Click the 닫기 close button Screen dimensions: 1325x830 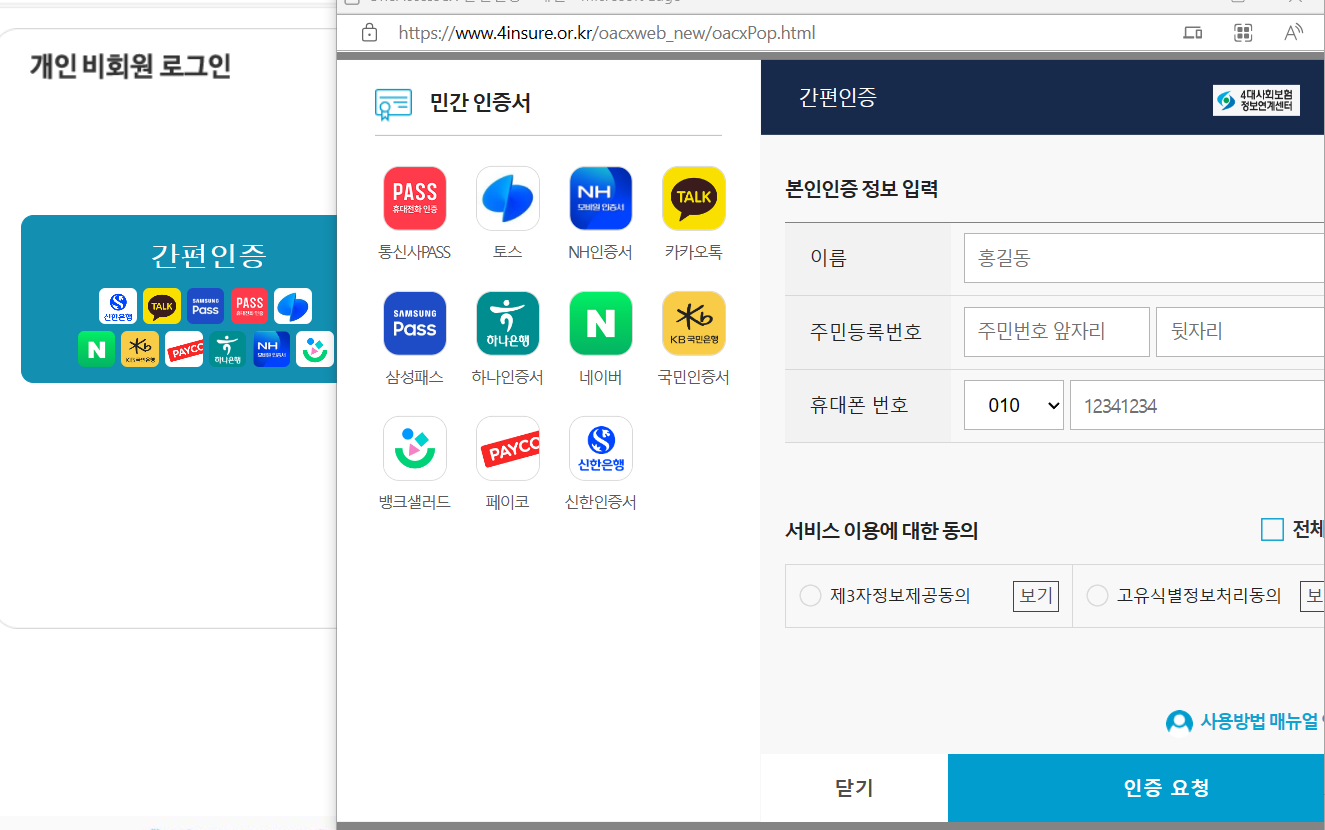tap(854, 788)
